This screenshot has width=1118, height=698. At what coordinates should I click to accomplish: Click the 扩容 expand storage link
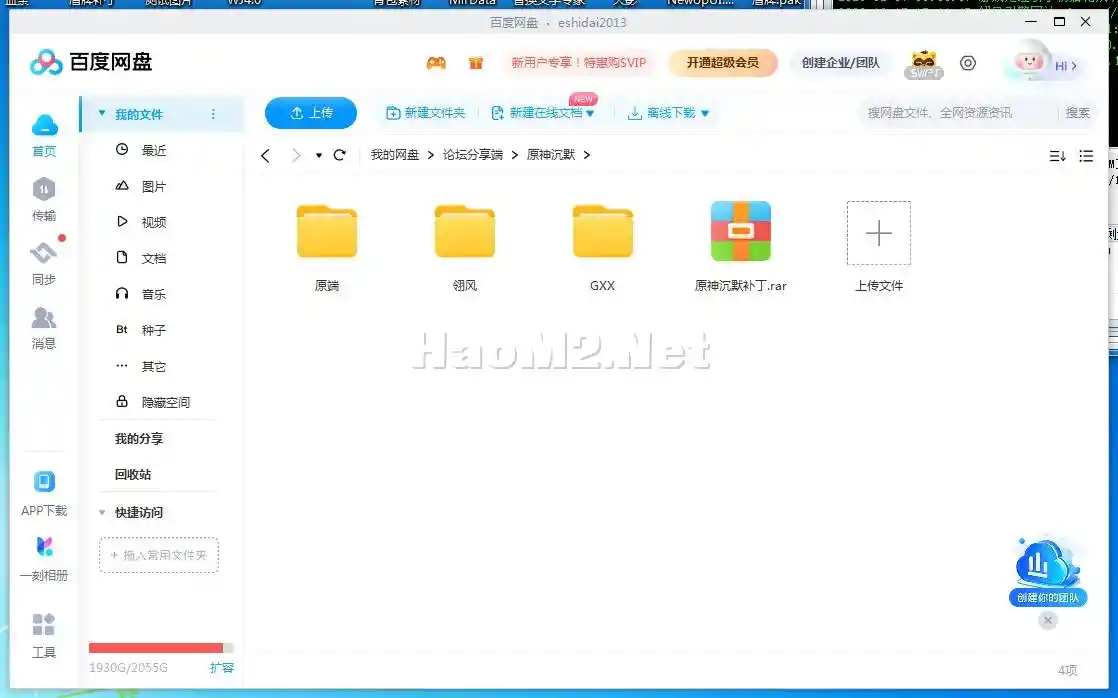tap(222, 668)
